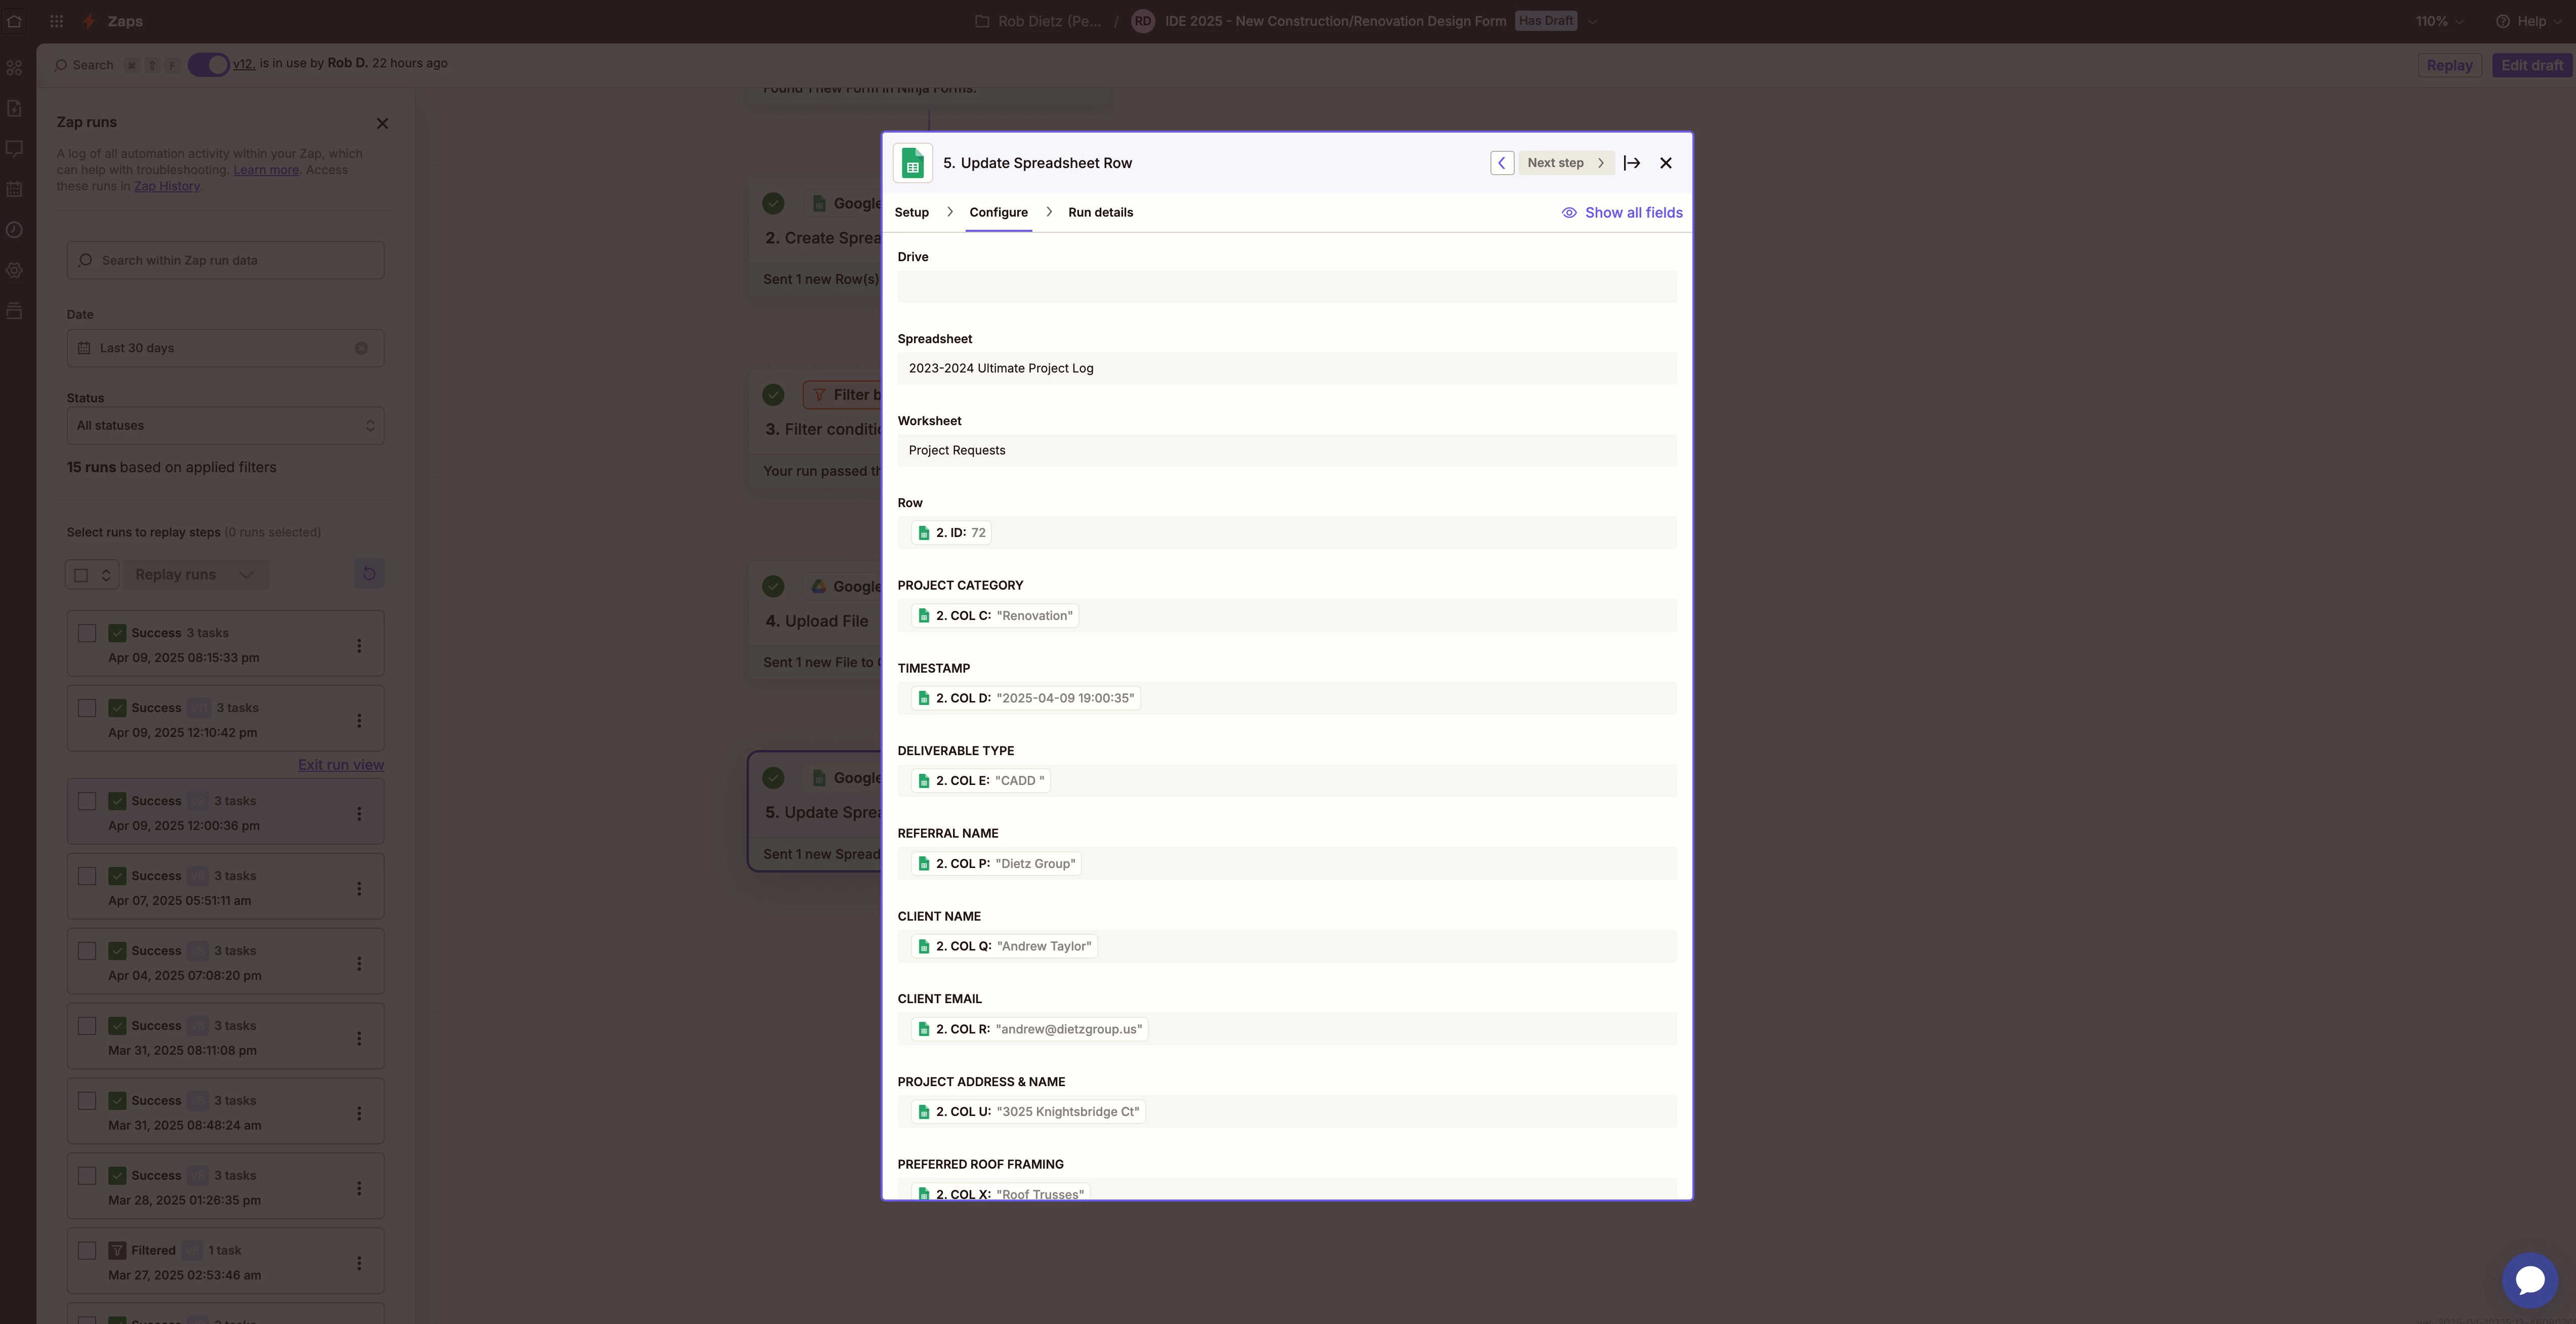Image resolution: width=2576 pixels, height=1324 pixels.
Task: Click the RD avatar in the header
Action: point(1143,21)
